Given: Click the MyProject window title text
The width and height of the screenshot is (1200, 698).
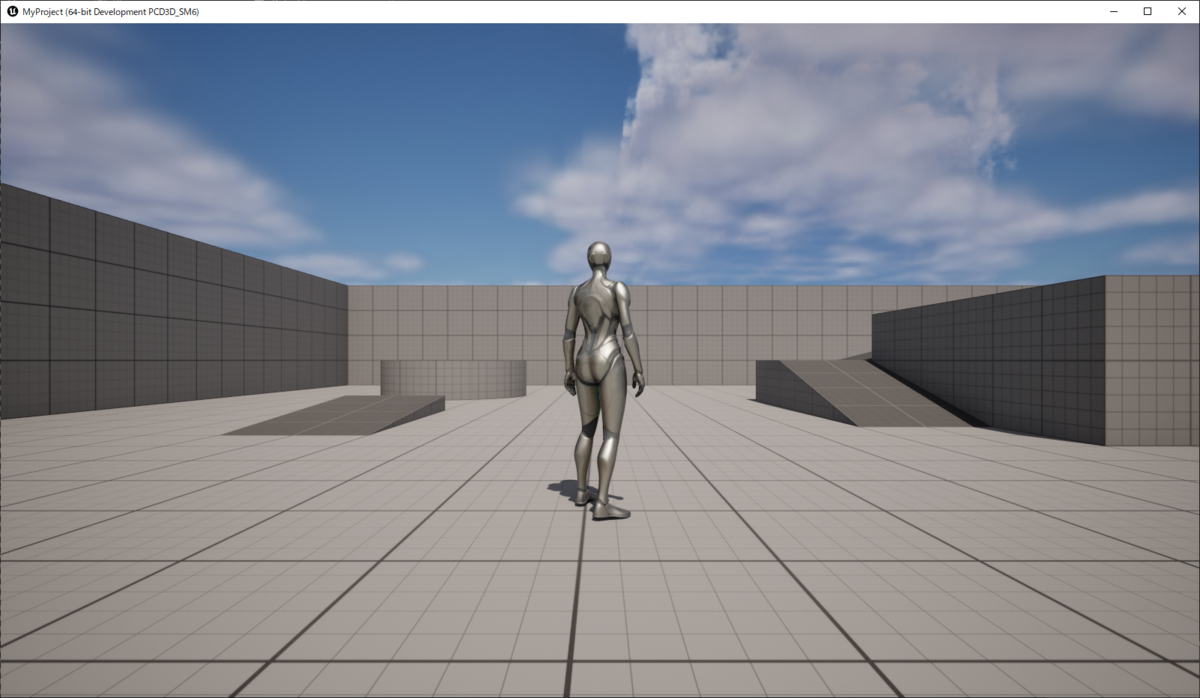Looking at the screenshot, I should (110, 11).
